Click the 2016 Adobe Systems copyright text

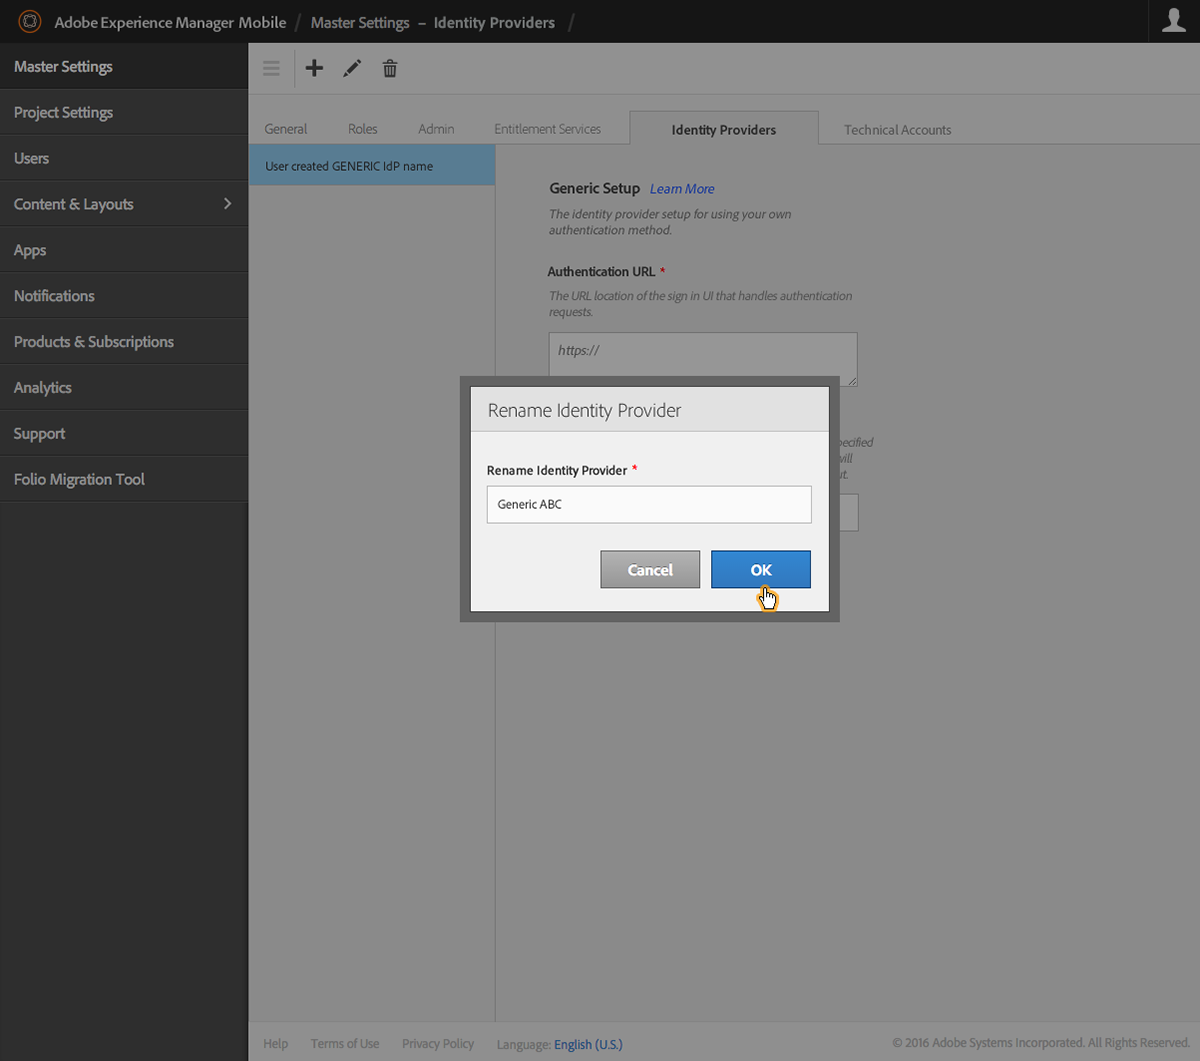coord(1041,1043)
